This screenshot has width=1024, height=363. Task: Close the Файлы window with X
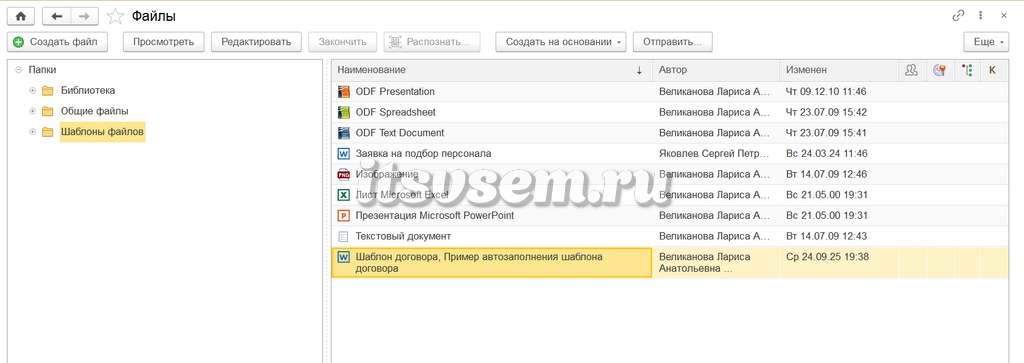[1004, 16]
